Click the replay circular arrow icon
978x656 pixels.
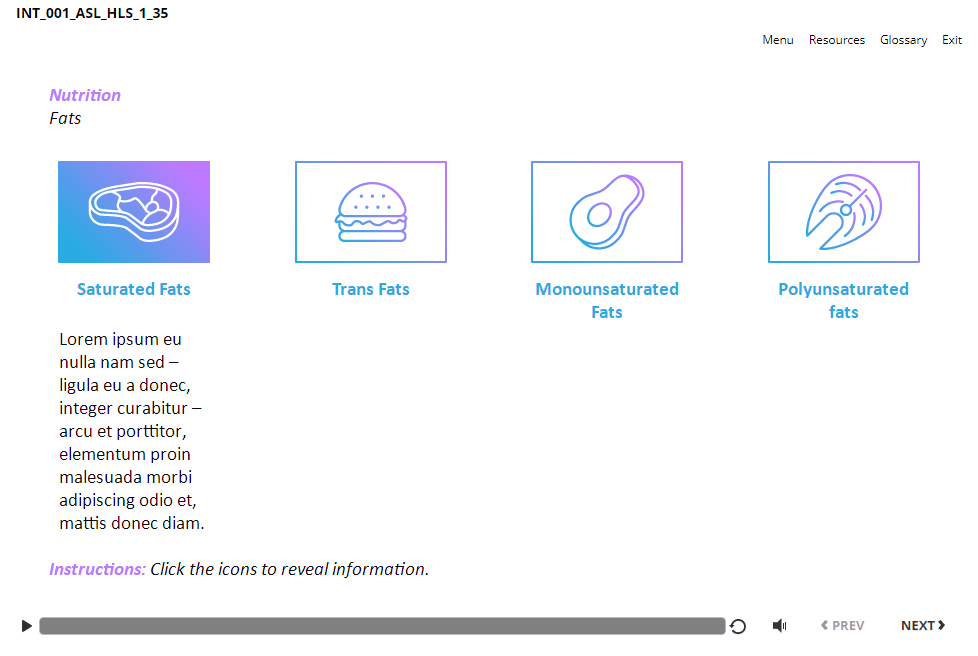pyautogui.click(x=738, y=626)
